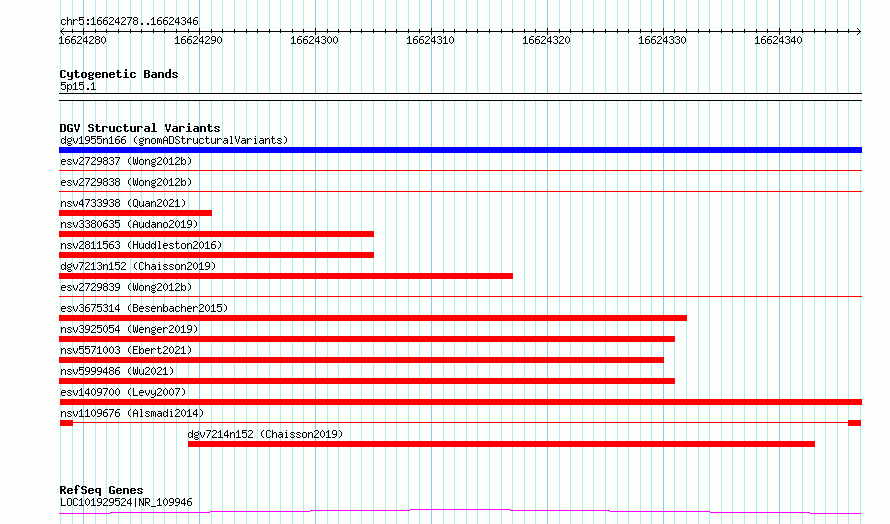The height and width of the screenshot is (524, 890).
Task: Select the red bar under dgv7214n152
Action: point(501,444)
